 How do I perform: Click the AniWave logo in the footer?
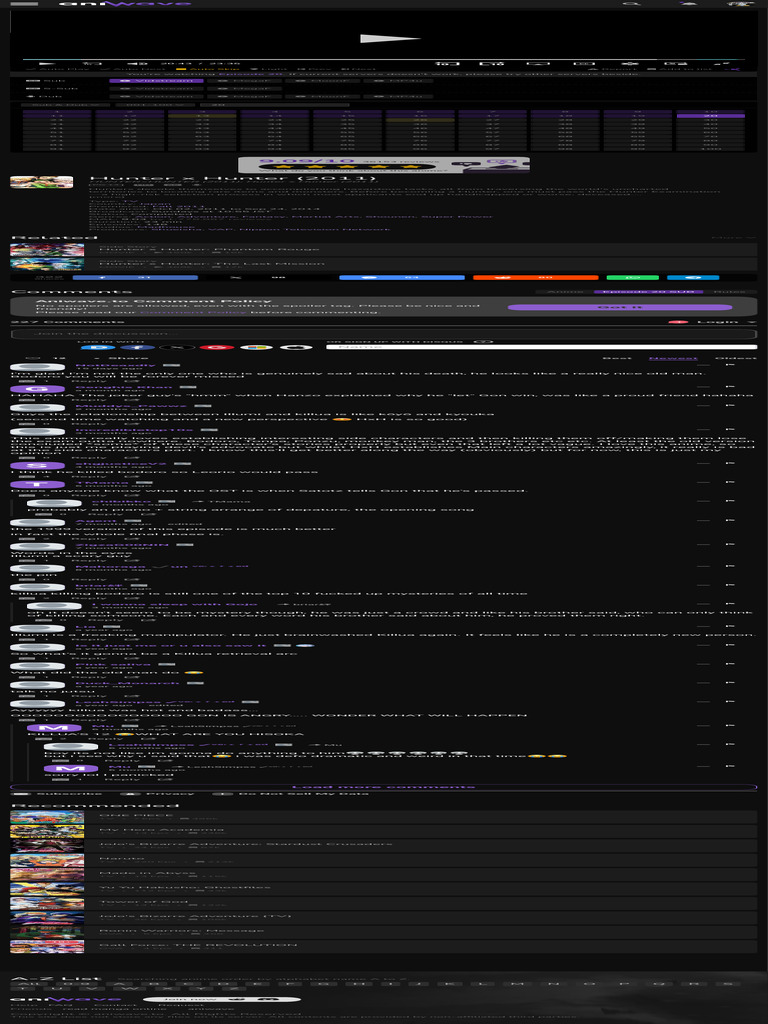point(67,999)
